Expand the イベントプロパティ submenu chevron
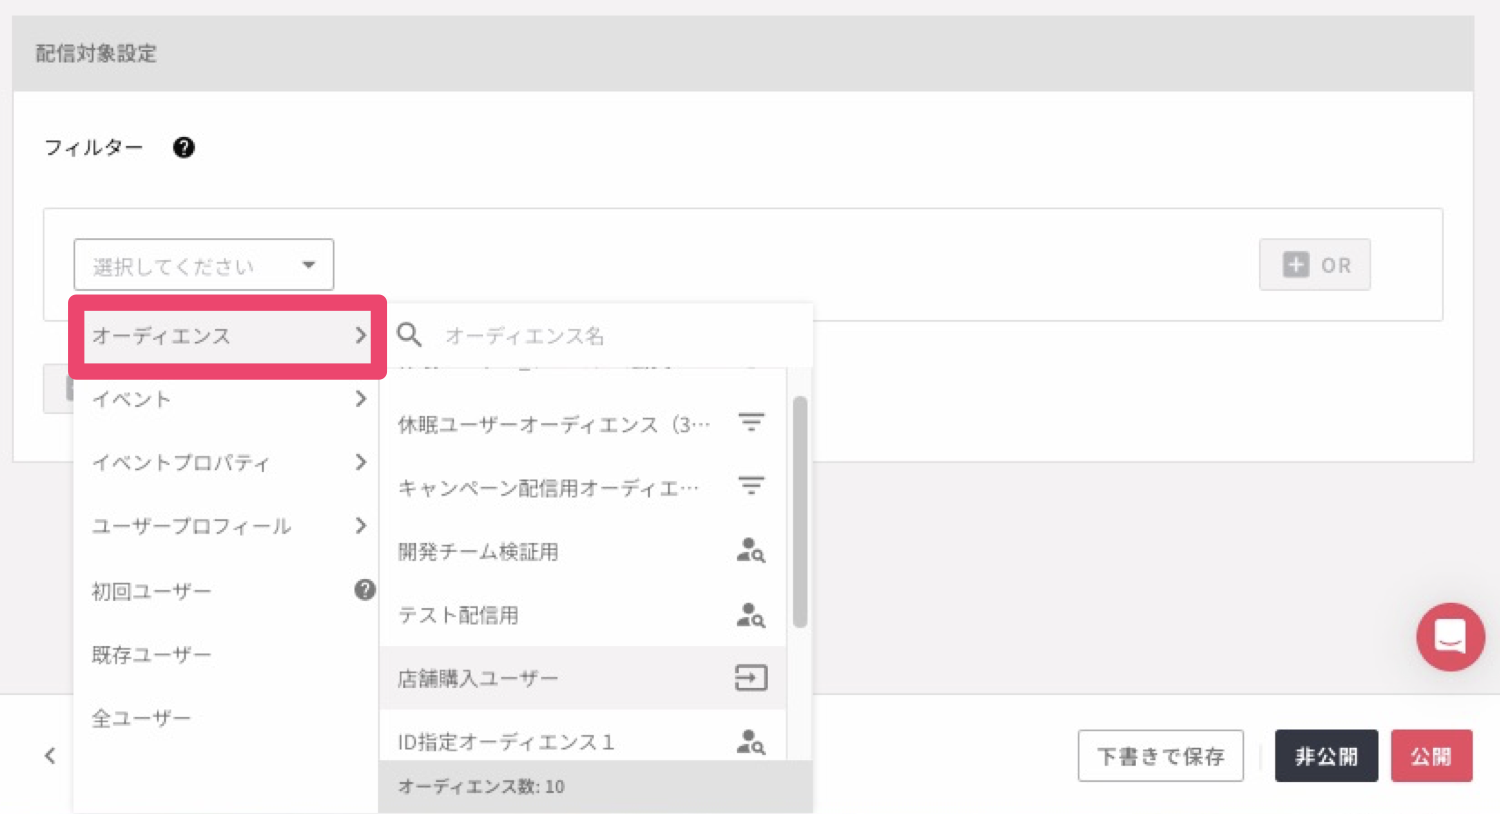Image resolution: width=1500 pixels, height=814 pixels. click(x=361, y=462)
